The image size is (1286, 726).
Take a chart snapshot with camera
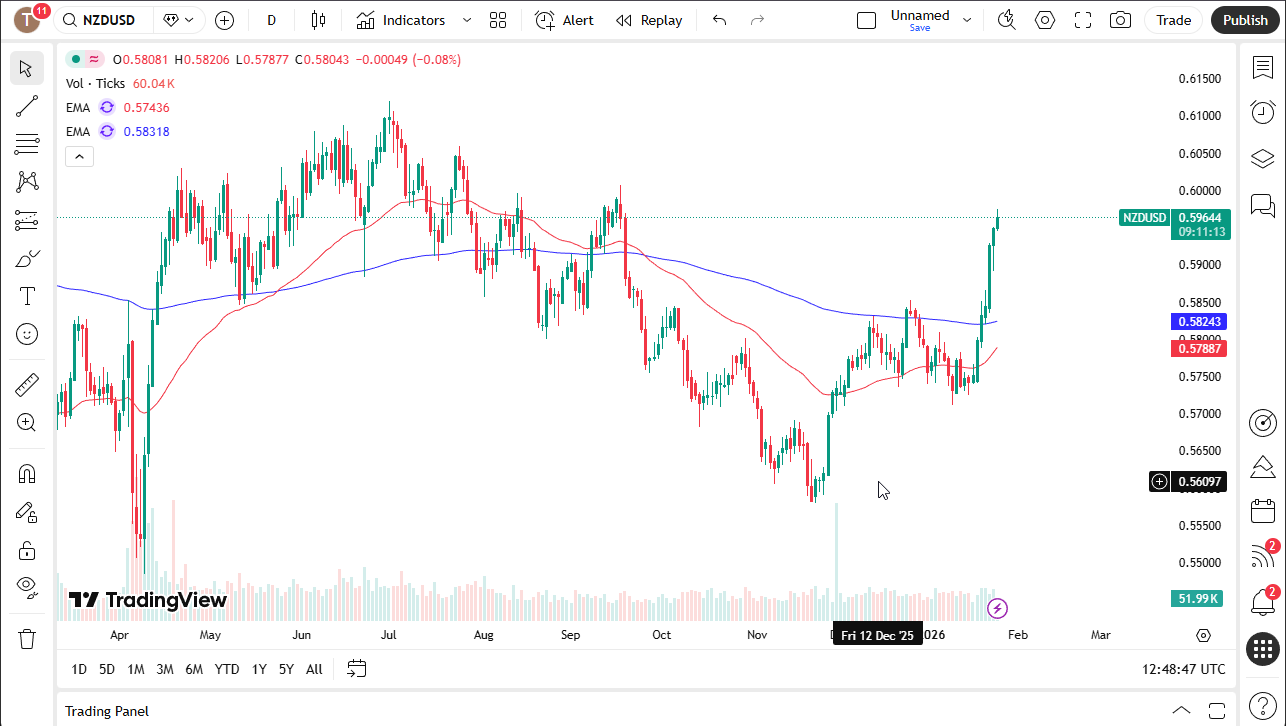(x=1121, y=20)
